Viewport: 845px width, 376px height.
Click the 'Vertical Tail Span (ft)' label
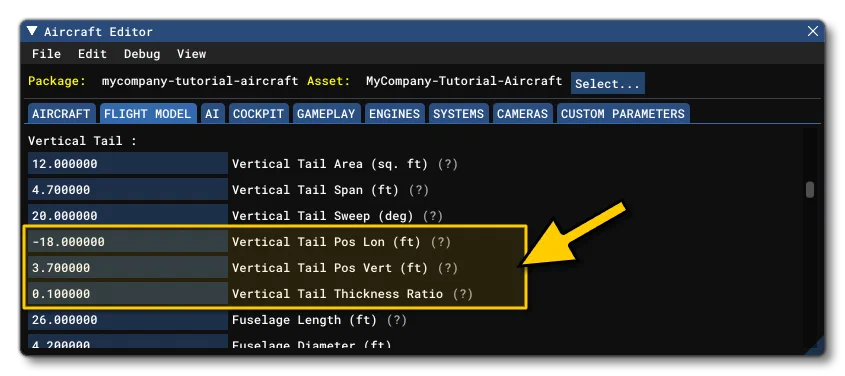[x=315, y=190]
